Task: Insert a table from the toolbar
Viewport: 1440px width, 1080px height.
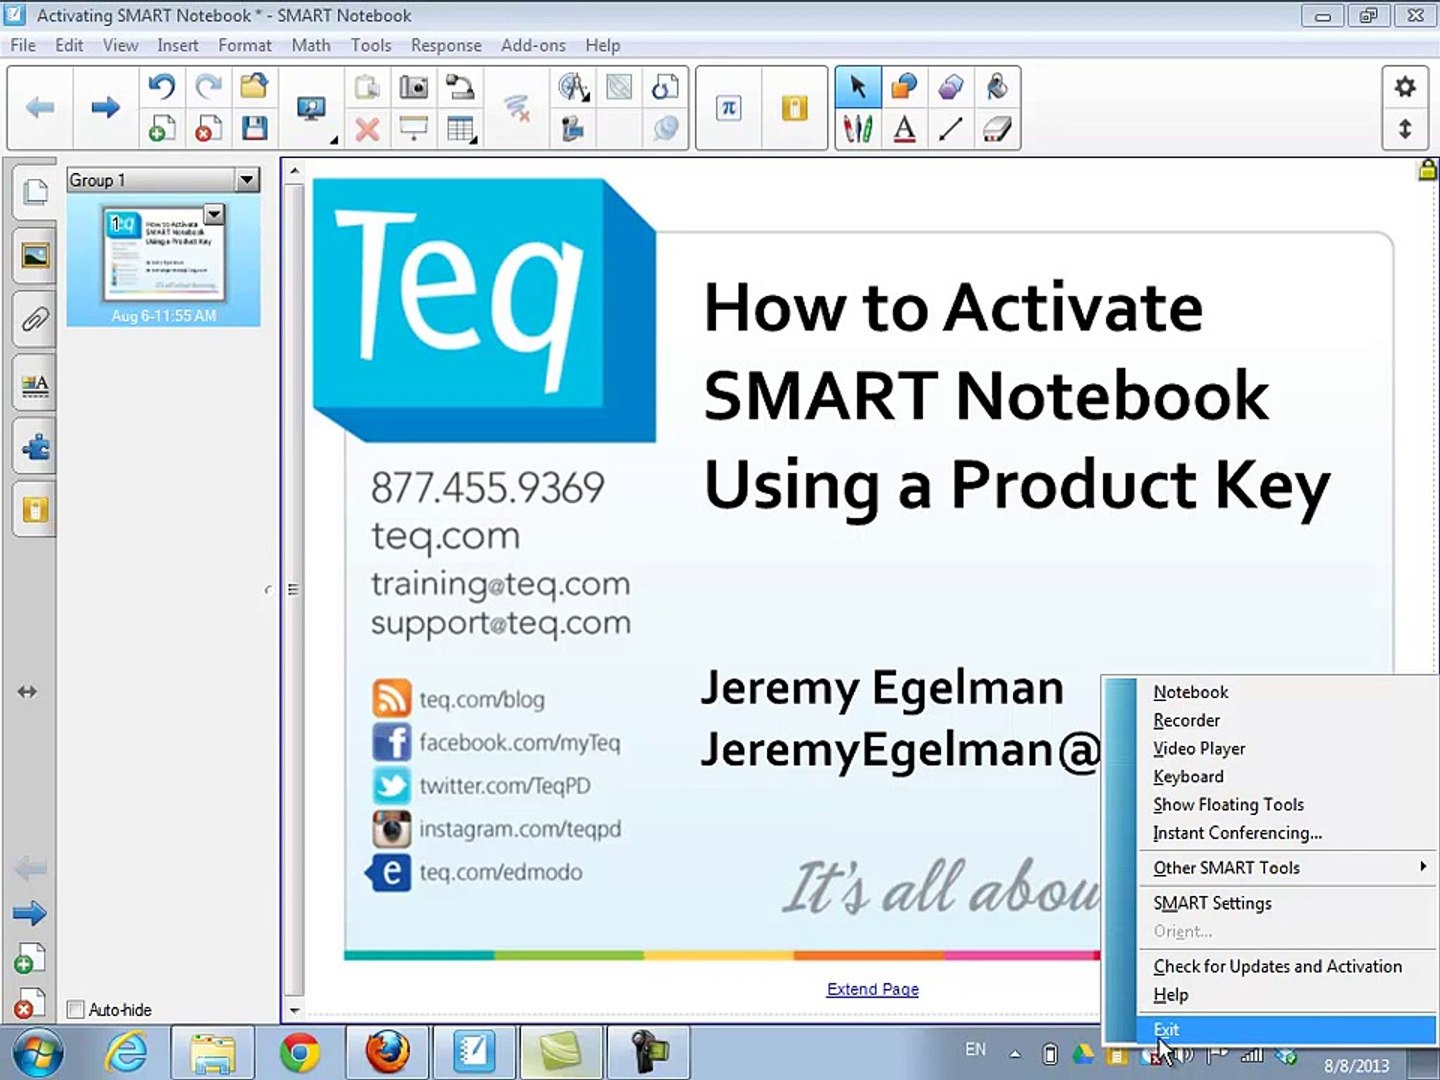Action: pos(460,129)
